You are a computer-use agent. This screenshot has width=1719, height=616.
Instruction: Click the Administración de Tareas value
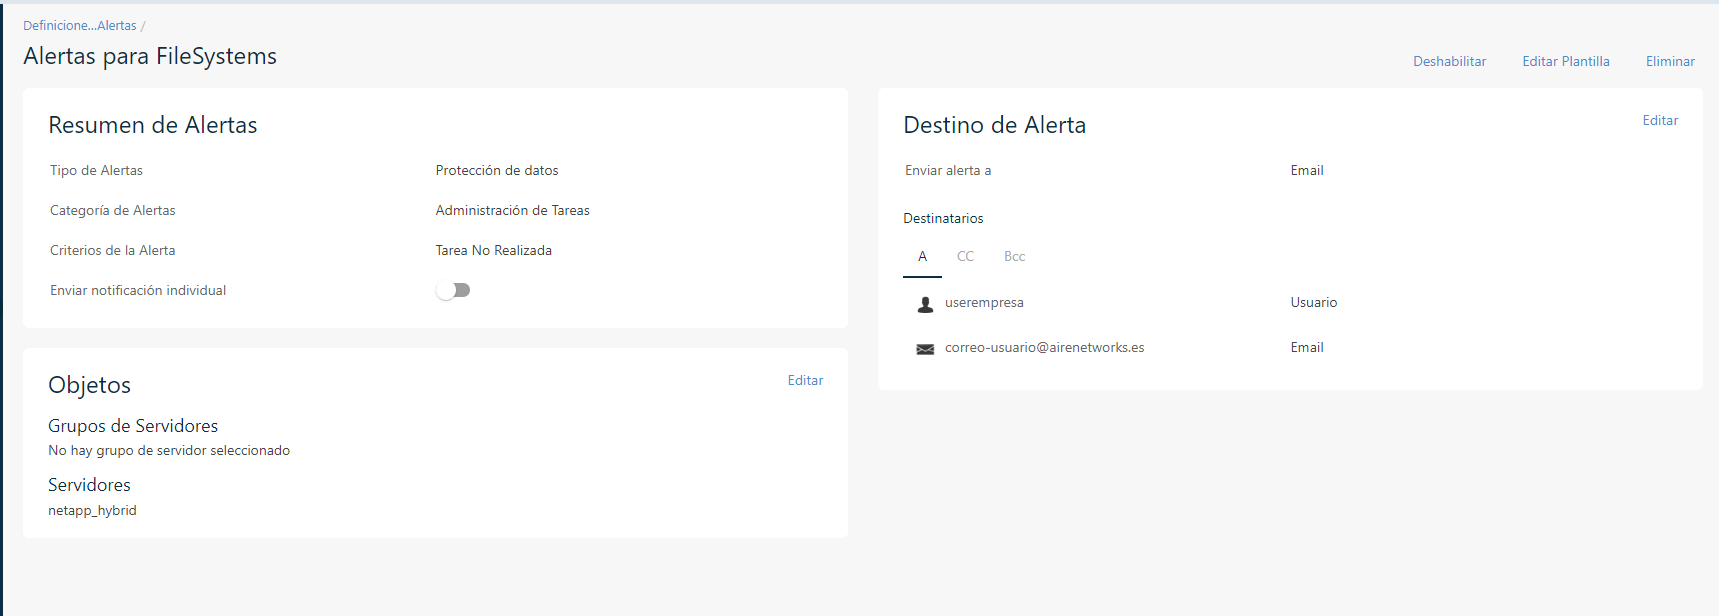click(x=512, y=211)
